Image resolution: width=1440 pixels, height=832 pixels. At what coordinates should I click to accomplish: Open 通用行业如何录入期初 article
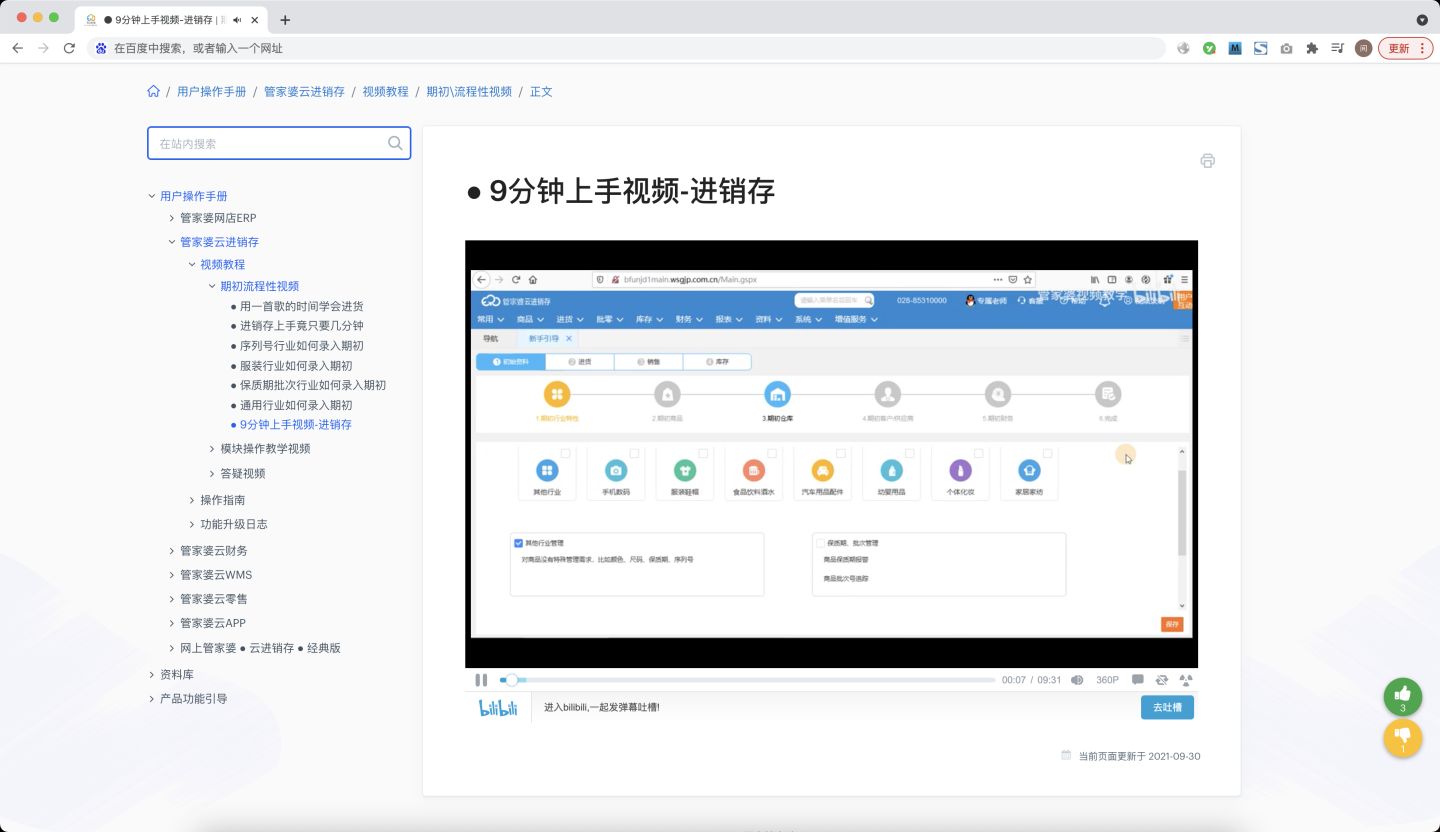(x=296, y=405)
